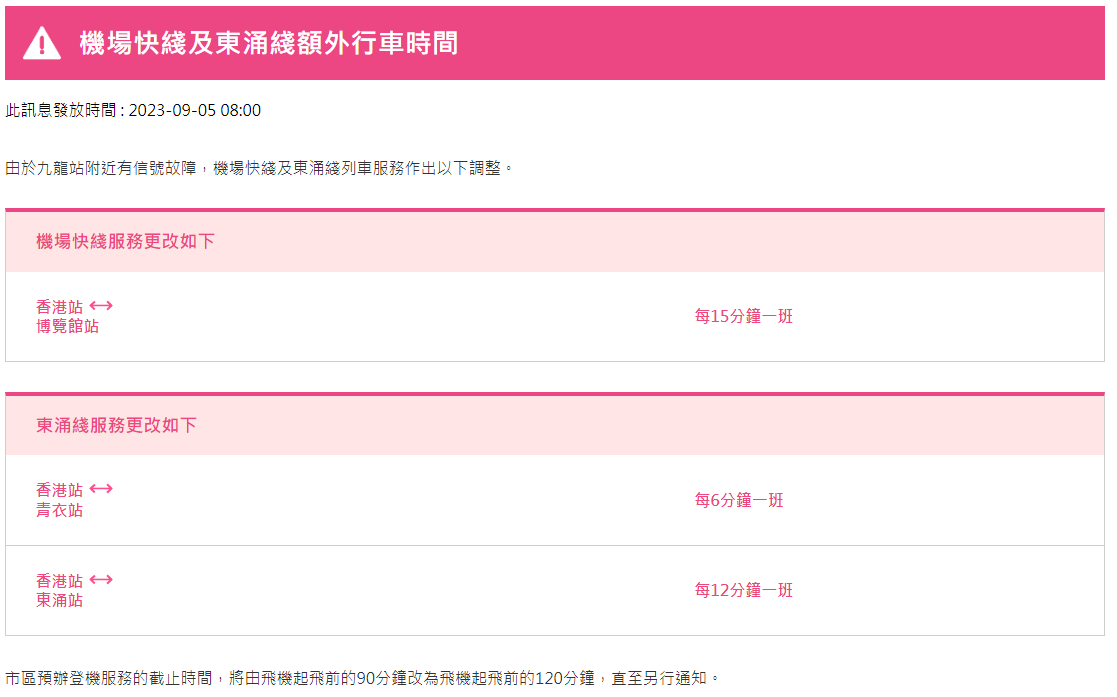Click the title 機場快綫及東涌綫額外行車時間

coord(269,43)
